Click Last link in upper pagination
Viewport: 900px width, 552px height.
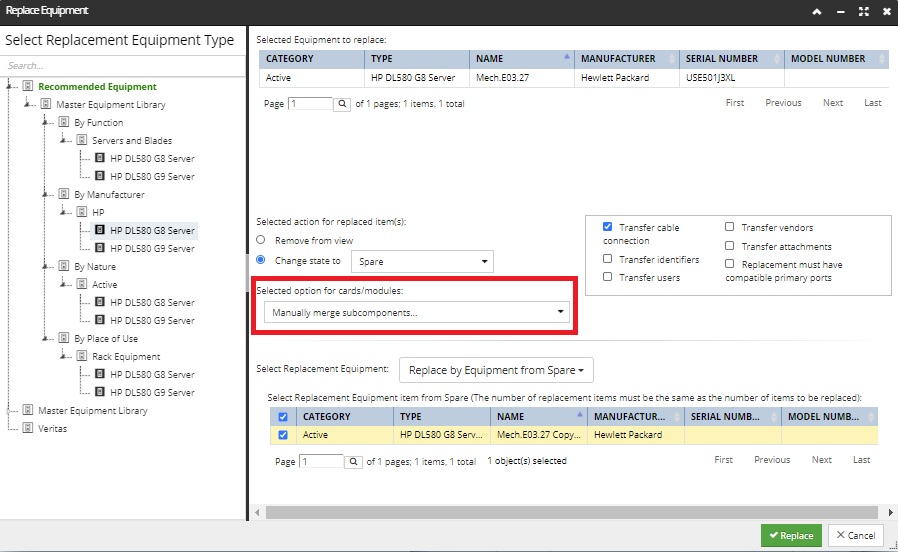[873, 103]
